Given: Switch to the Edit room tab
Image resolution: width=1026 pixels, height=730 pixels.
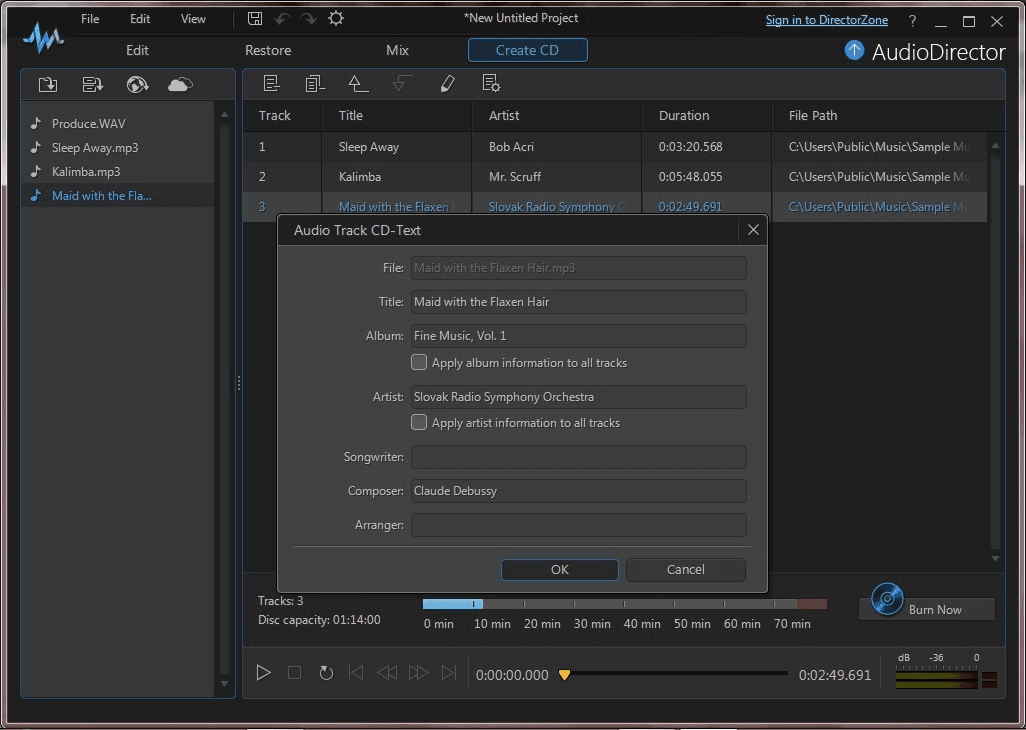Looking at the screenshot, I should 137,50.
